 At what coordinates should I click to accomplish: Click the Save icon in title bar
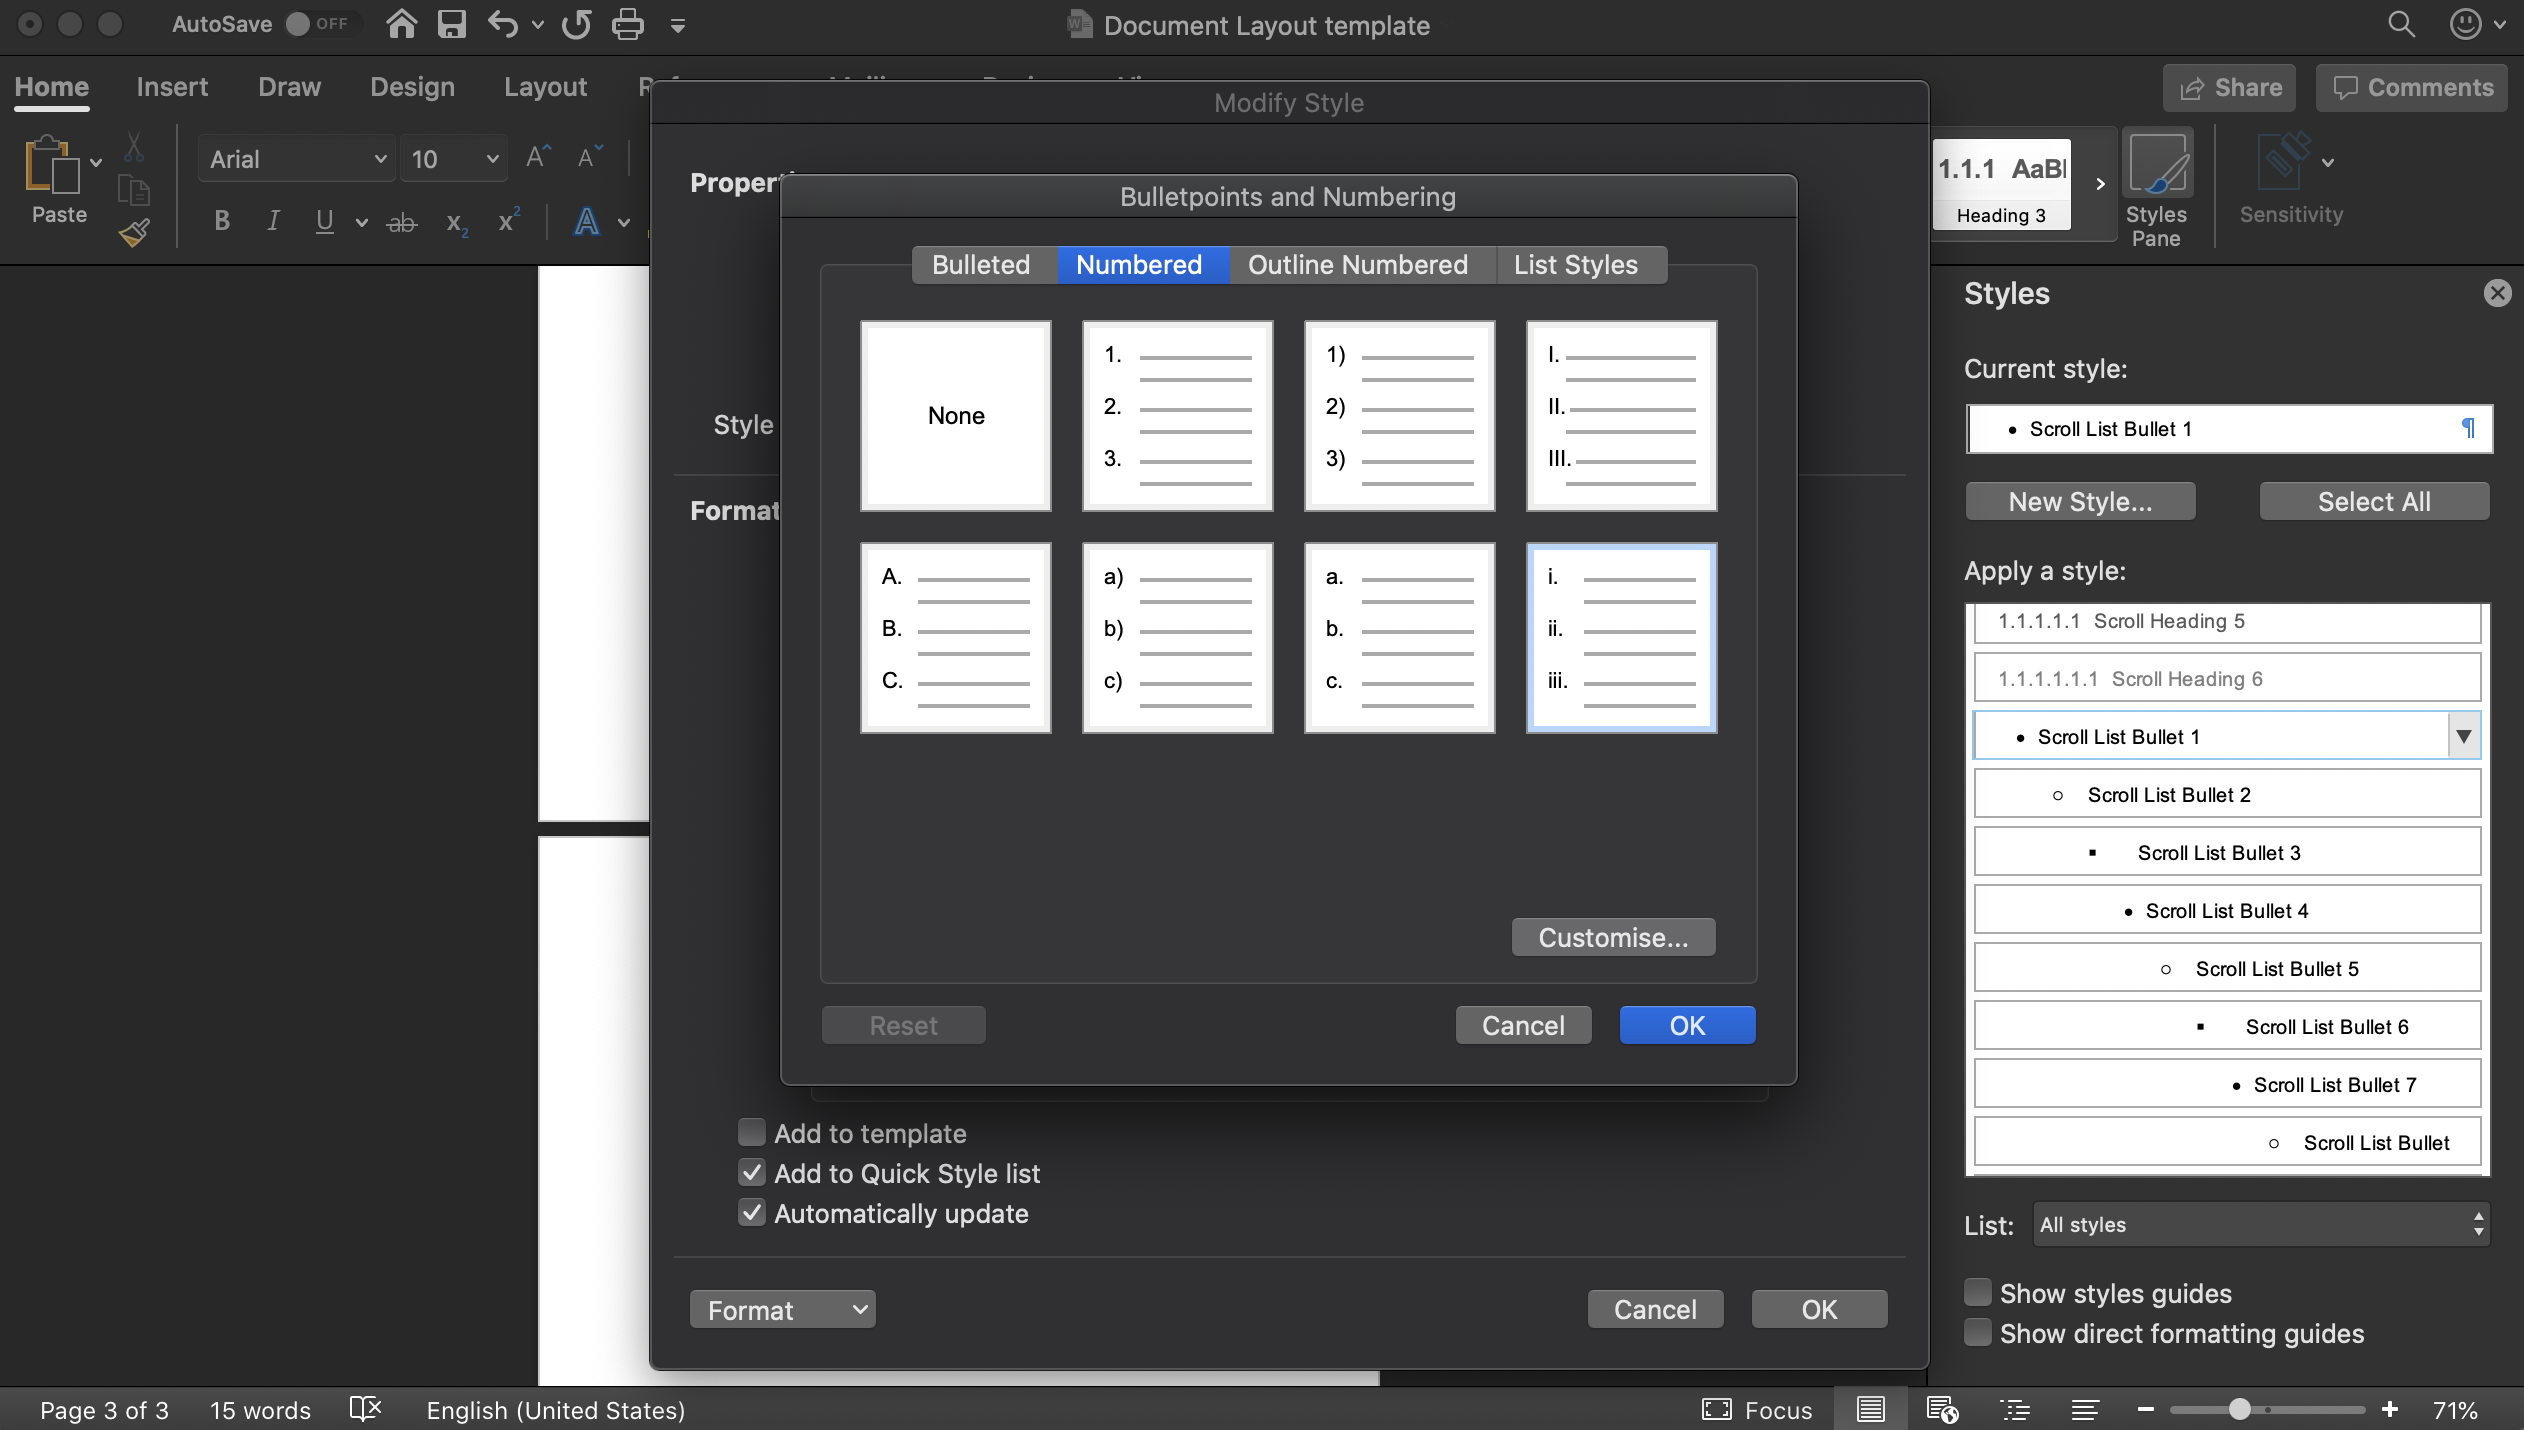pyautogui.click(x=452, y=24)
